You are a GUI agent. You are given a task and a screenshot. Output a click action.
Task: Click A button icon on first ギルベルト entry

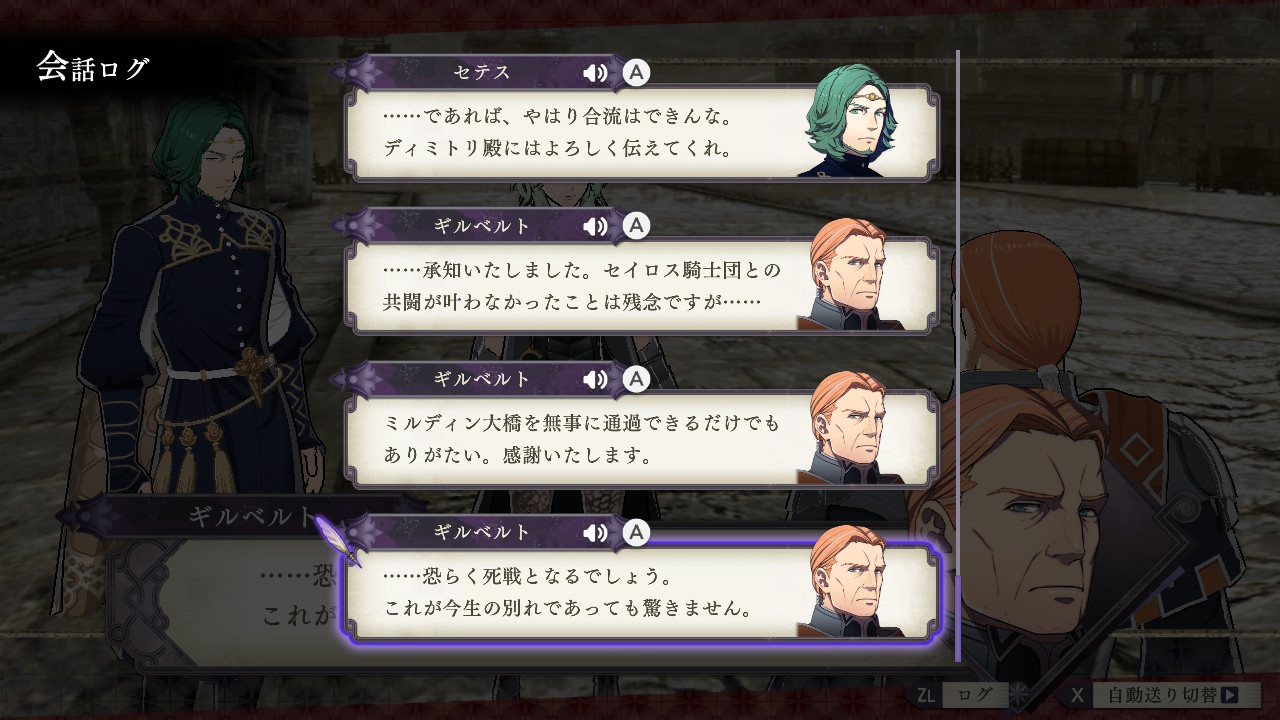[x=636, y=227]
